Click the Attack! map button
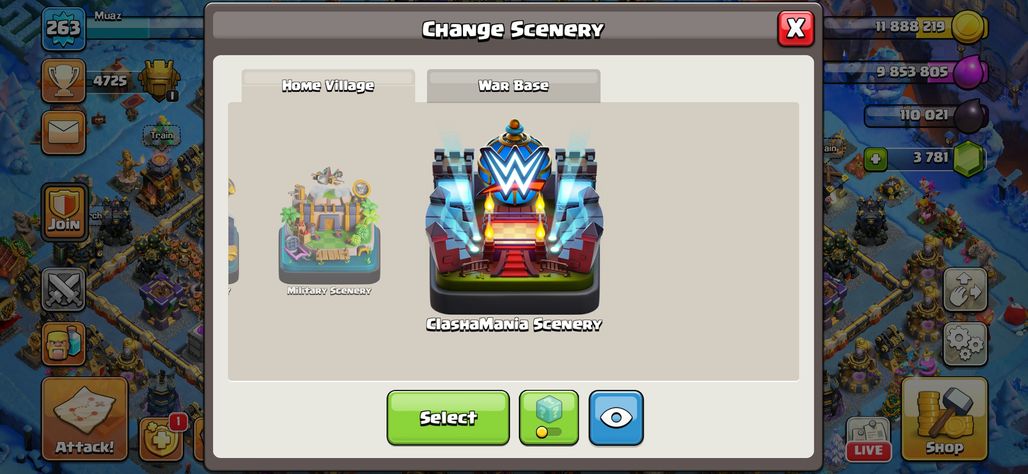This screenshot has height=474, width=1028. click(85, 419)
